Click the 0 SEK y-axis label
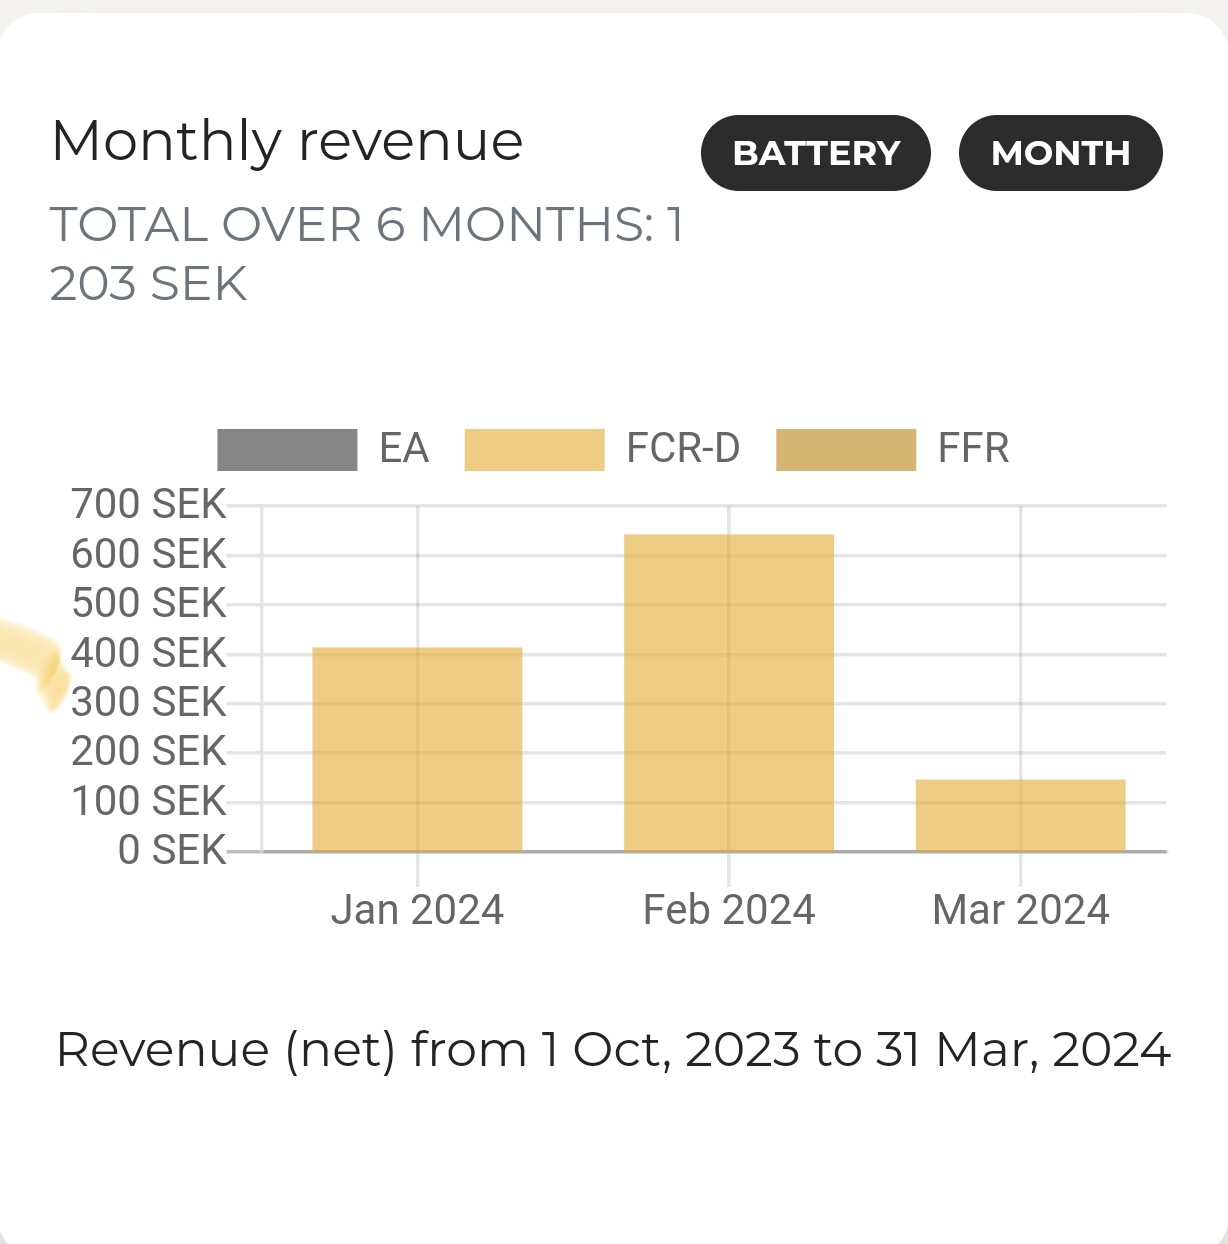Image resolution: width=1228 pixels, height=1244 pixels. [172, 850]
